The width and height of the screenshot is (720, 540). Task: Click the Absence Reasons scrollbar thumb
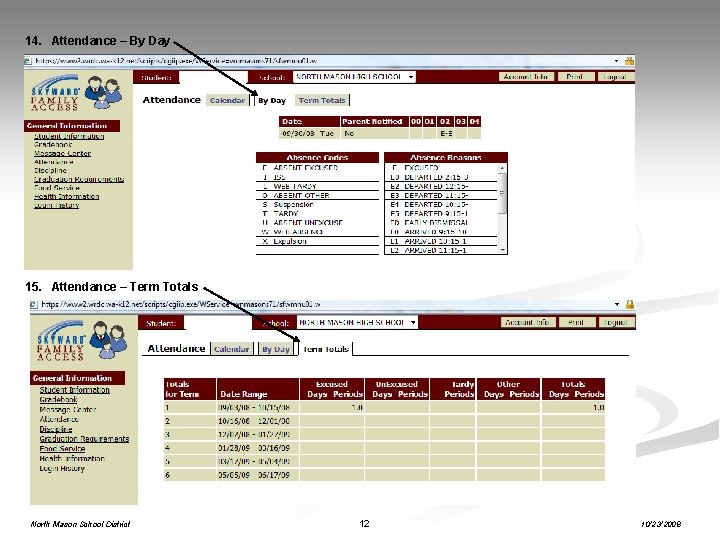pos(502,193)
